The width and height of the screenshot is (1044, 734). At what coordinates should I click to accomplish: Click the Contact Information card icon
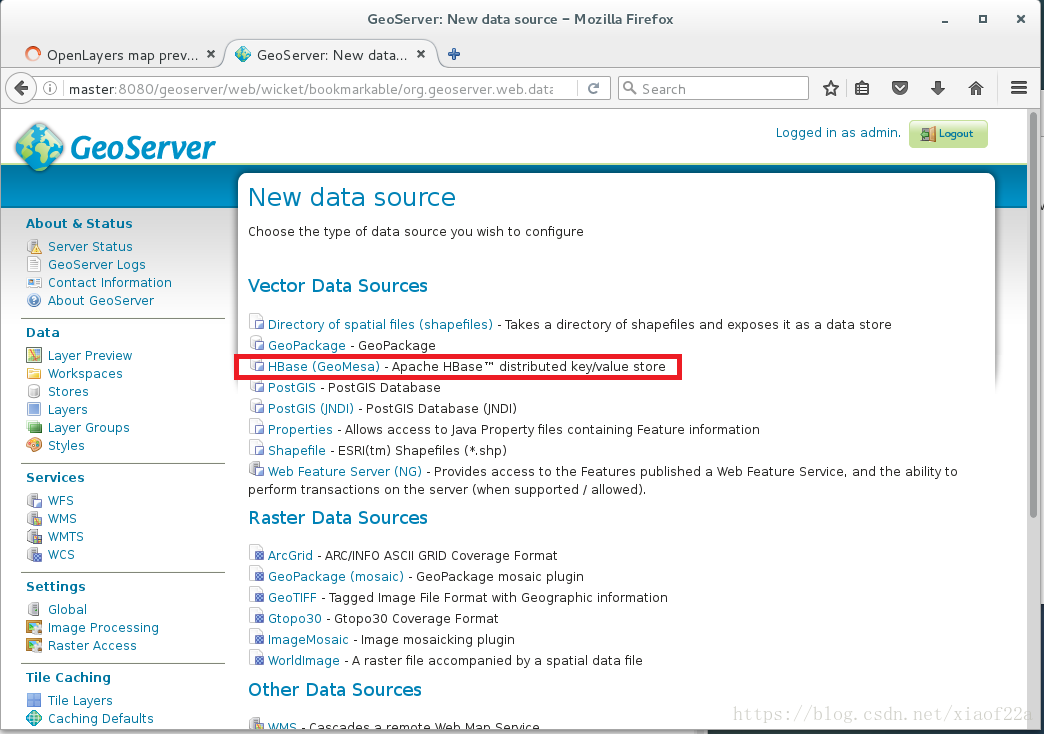coord(34,282)
